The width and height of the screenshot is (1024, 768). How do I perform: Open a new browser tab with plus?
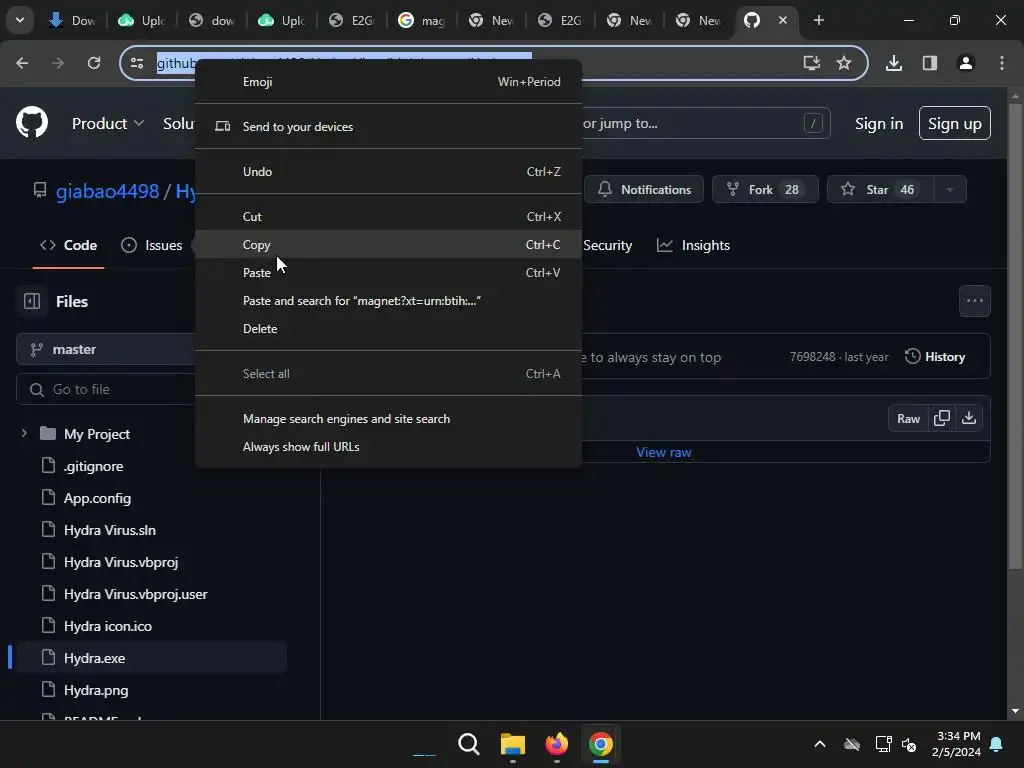(x=818, y=20)
